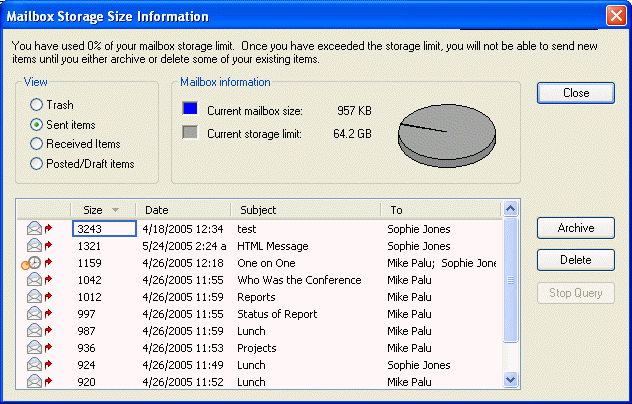Choose the Posted/Draft items view

click(37, 164)
